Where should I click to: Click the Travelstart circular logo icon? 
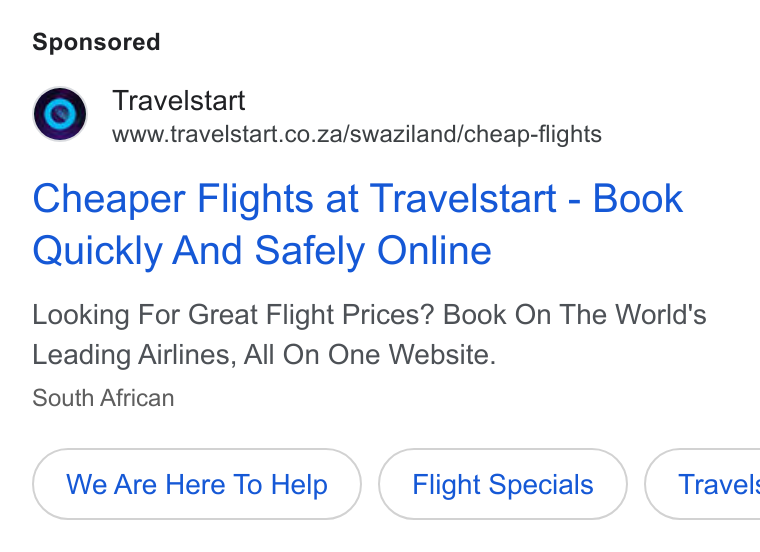click(60, 114)
